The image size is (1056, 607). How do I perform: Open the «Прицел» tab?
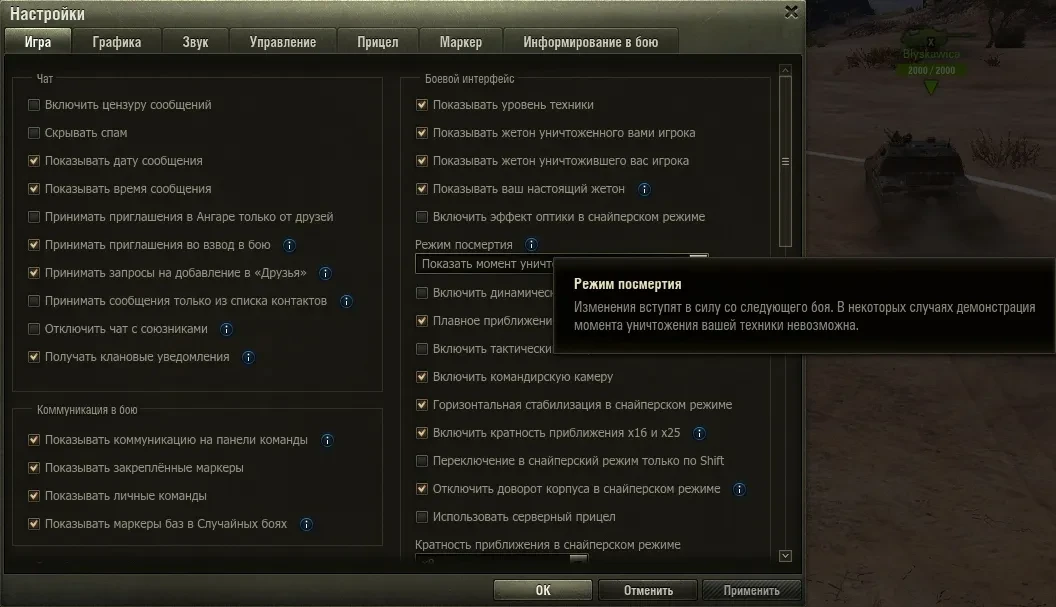point(378,42)
